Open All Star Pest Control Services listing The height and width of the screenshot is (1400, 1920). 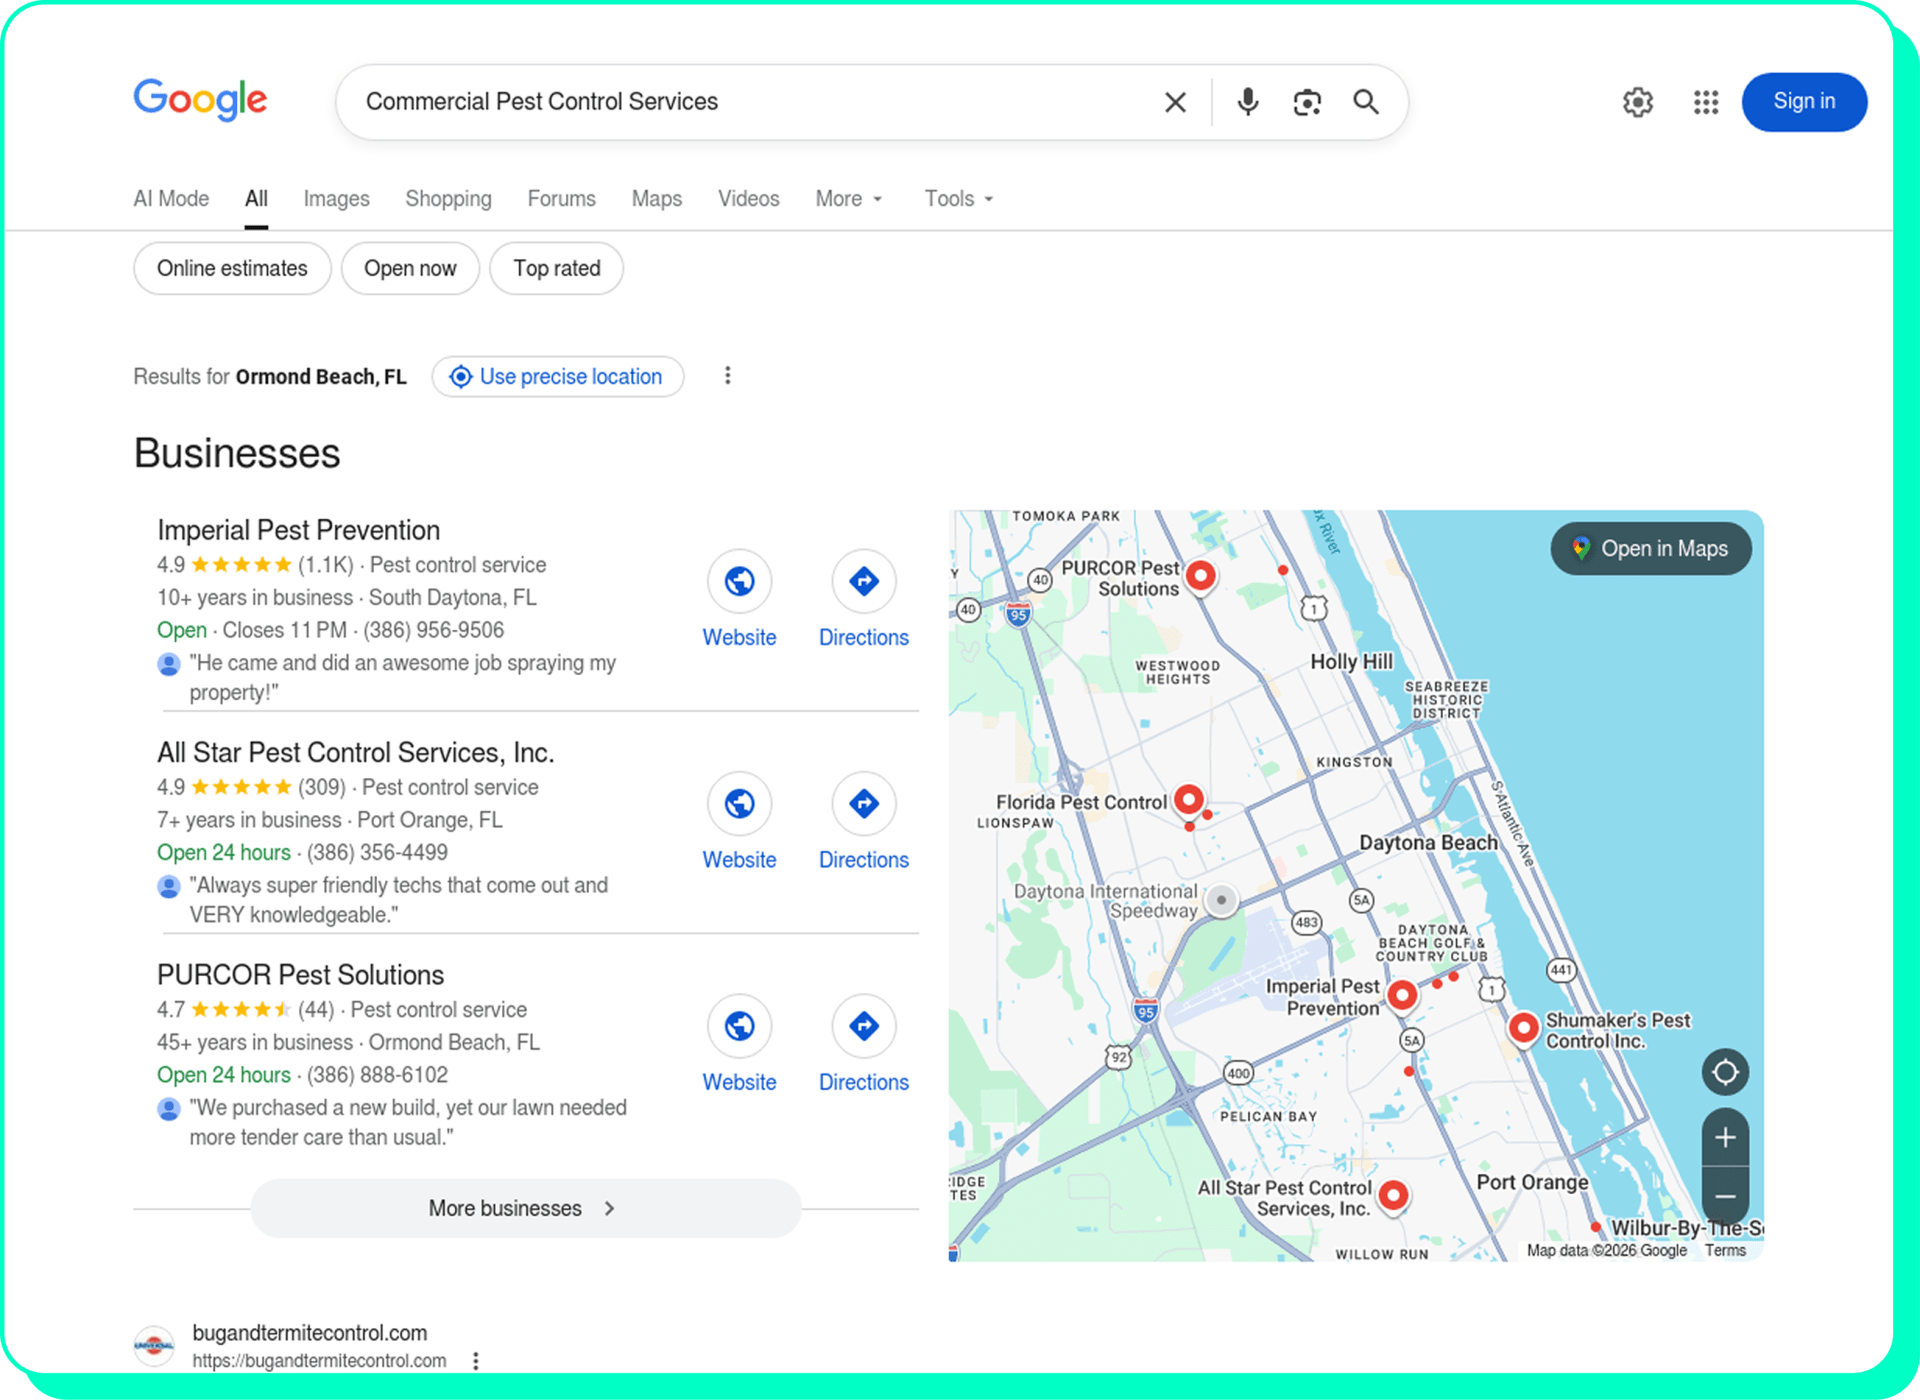tap(355, 752)
